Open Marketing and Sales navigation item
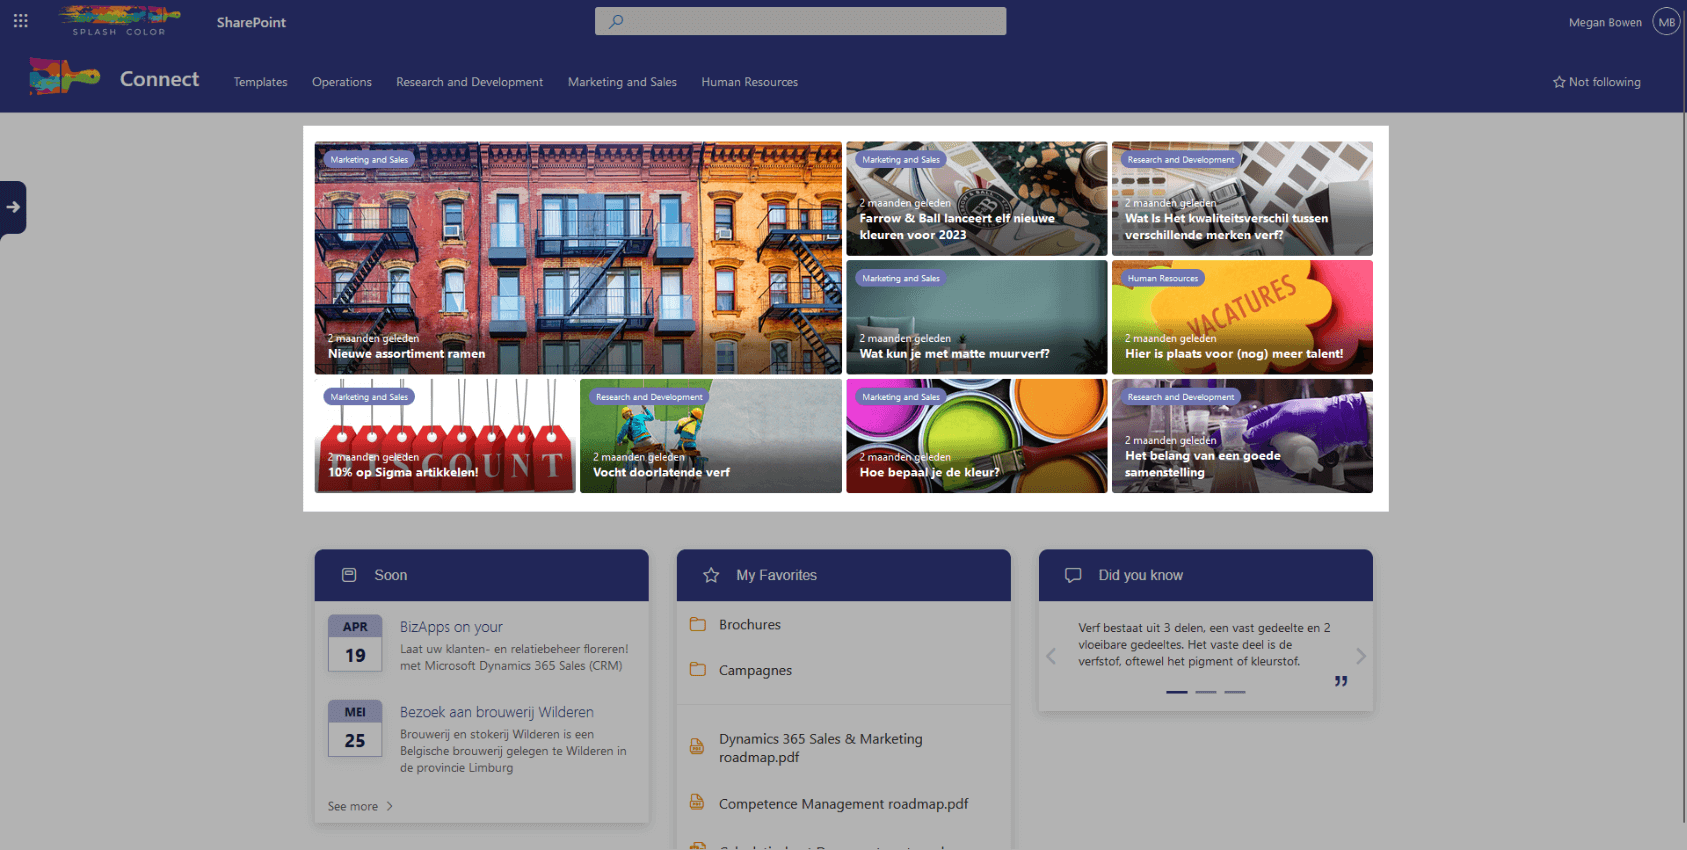Viewport: 1687px width, 850px height. tap(622, 82)
